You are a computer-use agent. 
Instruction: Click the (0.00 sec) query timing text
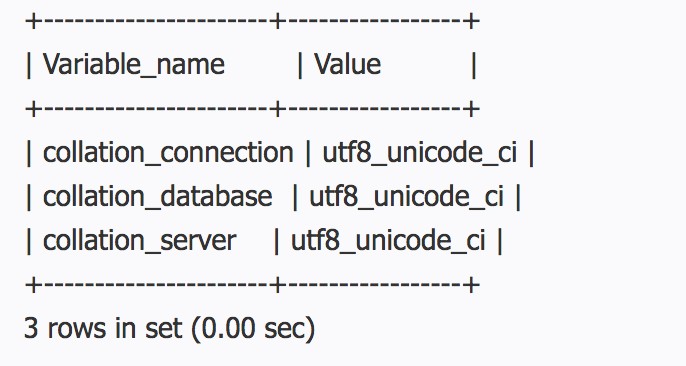253,328
